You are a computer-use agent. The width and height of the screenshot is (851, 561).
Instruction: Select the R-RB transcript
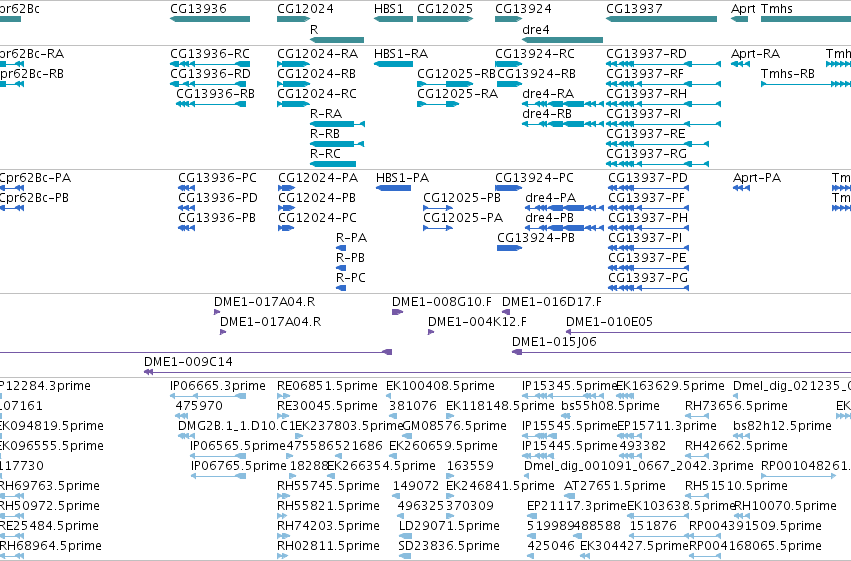click(x=325, y=134)
